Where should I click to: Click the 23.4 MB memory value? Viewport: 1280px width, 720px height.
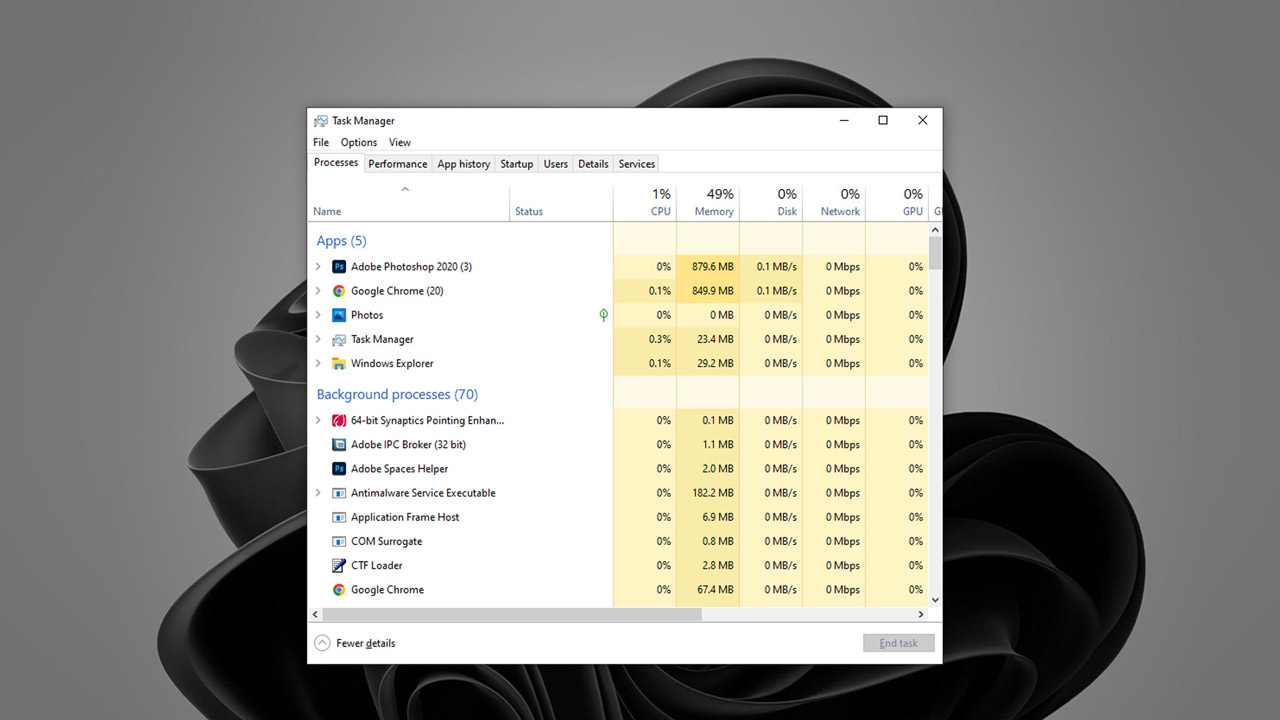716,339
